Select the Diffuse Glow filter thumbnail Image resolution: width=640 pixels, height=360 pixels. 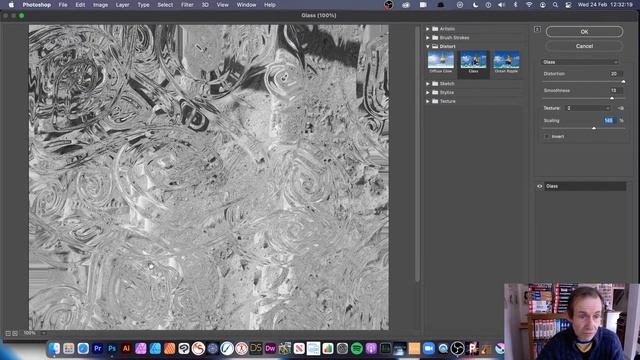pyautogui.click(x=440, y=62)
